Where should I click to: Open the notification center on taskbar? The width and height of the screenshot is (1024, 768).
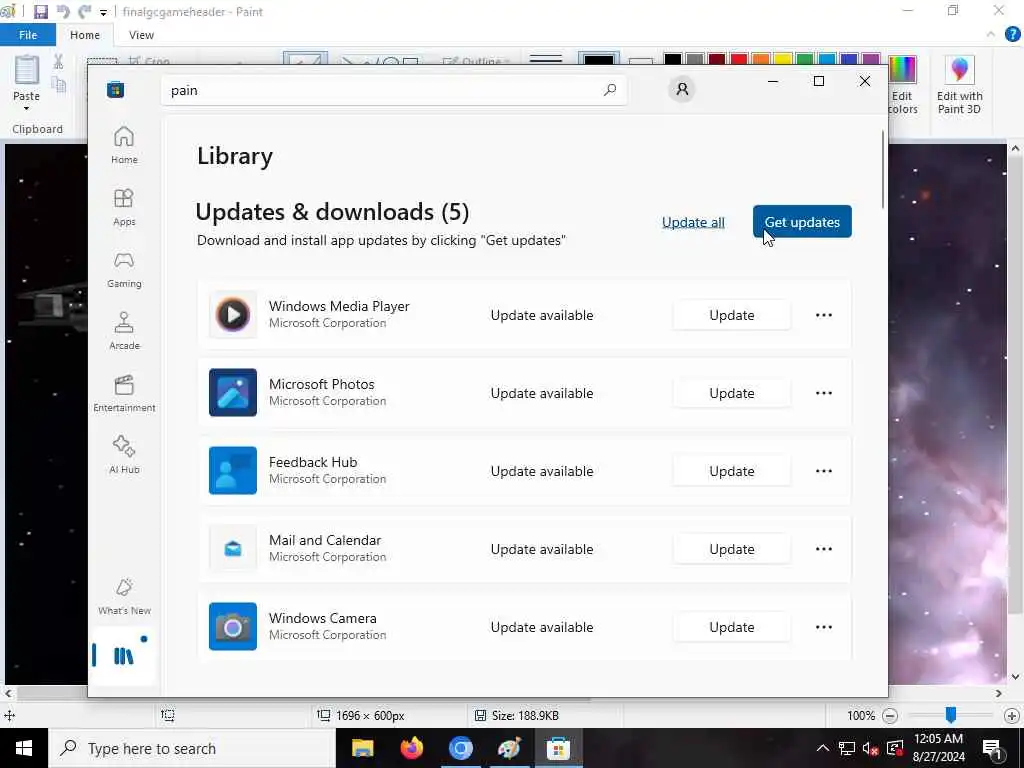[x=993, y=748]
